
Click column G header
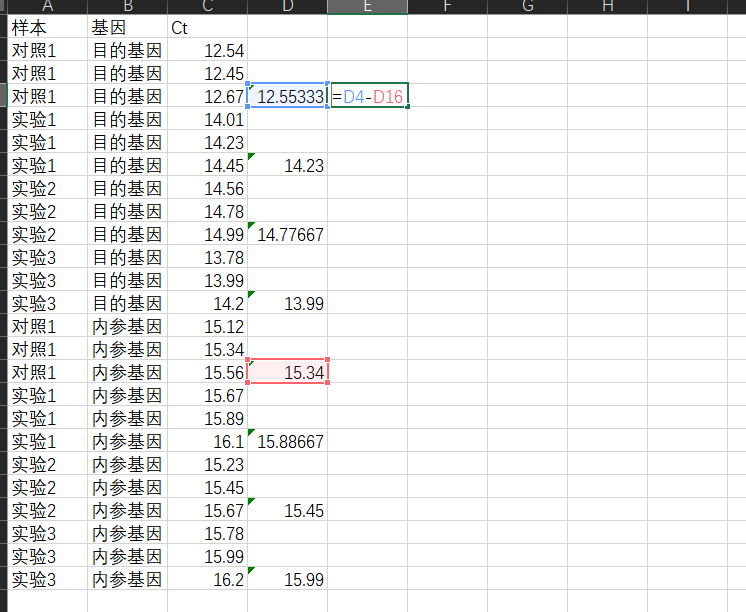(527, 7)
